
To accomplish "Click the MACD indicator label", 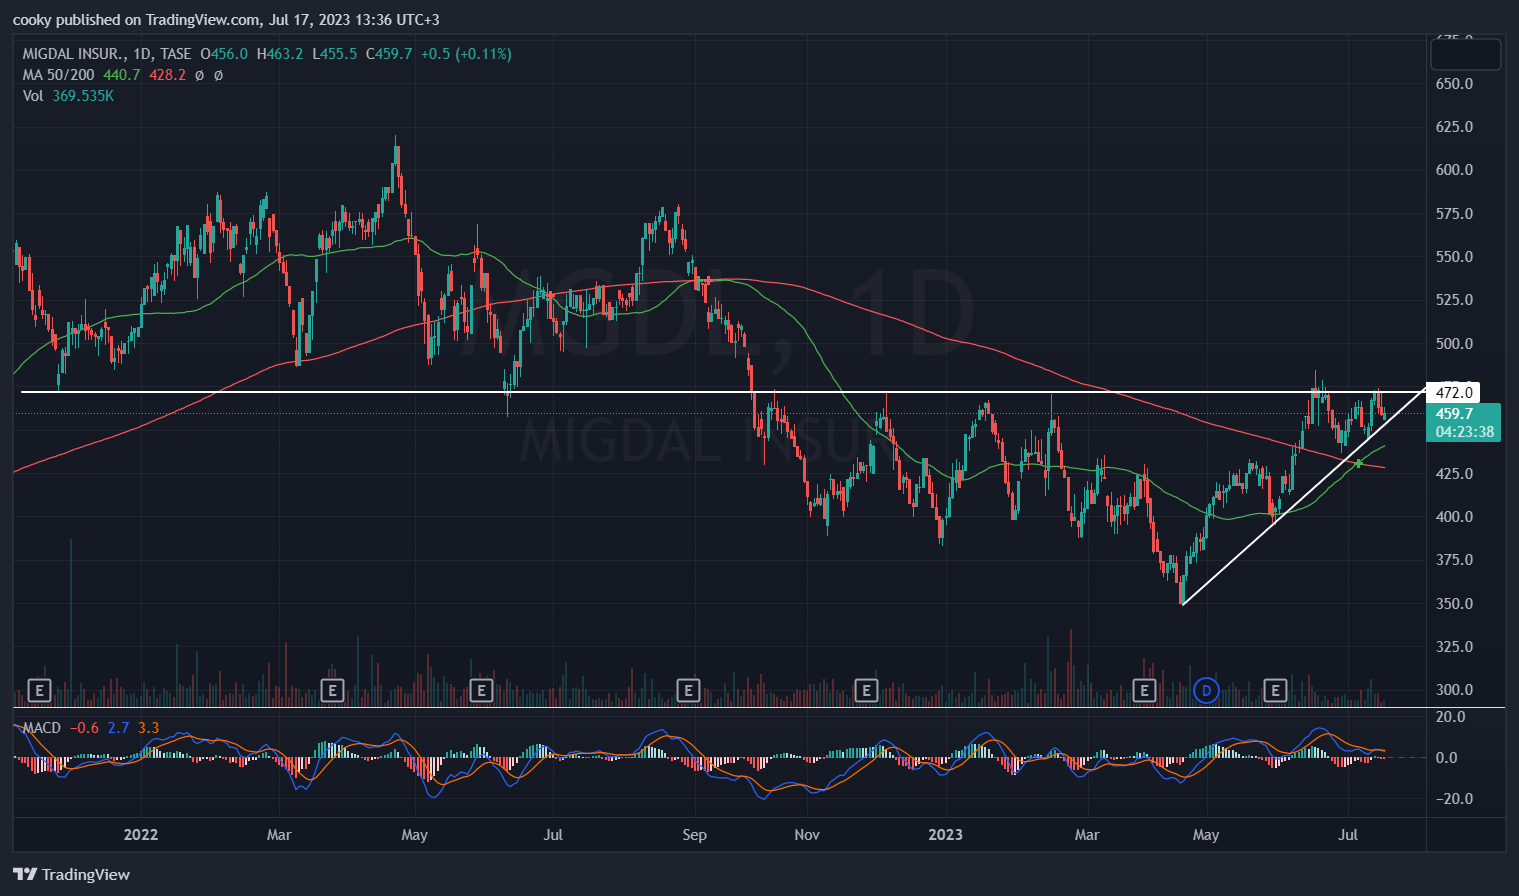I will (x=42, y=728).
